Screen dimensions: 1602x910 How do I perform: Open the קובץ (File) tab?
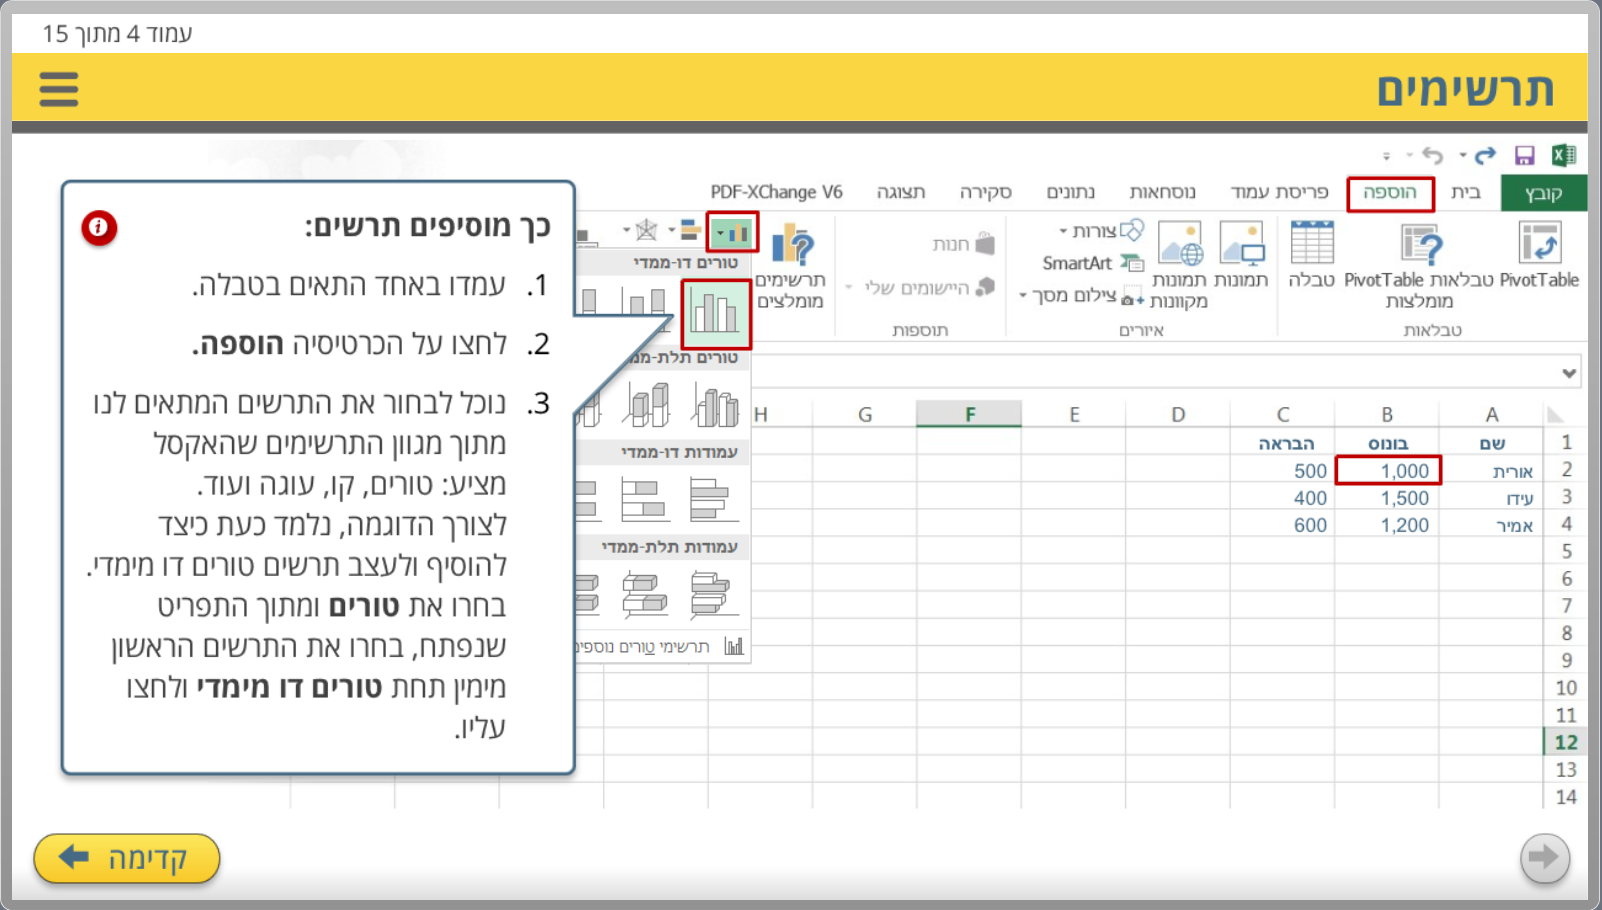[x=1543, y=193]
